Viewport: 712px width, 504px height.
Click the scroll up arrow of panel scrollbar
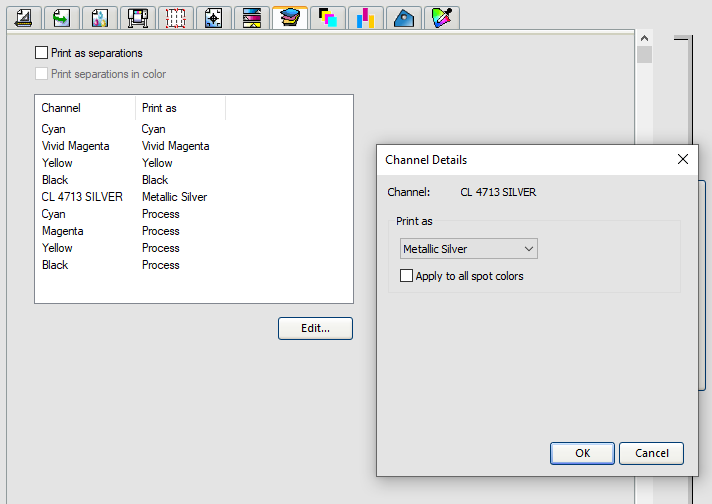coord(644,38)
